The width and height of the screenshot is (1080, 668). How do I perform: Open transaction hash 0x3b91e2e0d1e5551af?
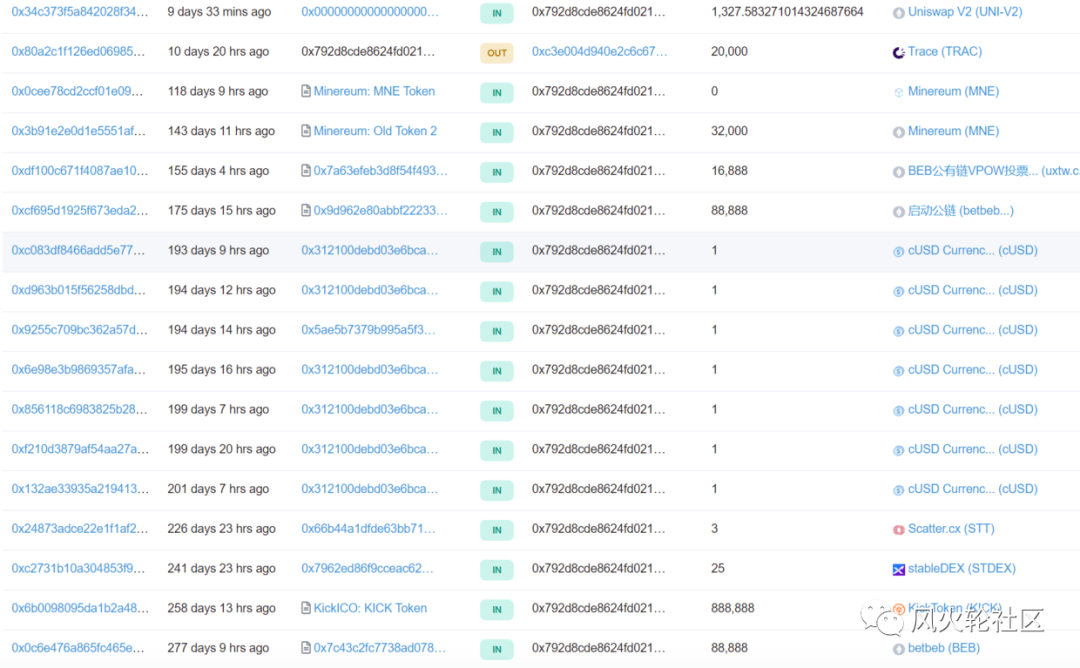click(79, 131)
